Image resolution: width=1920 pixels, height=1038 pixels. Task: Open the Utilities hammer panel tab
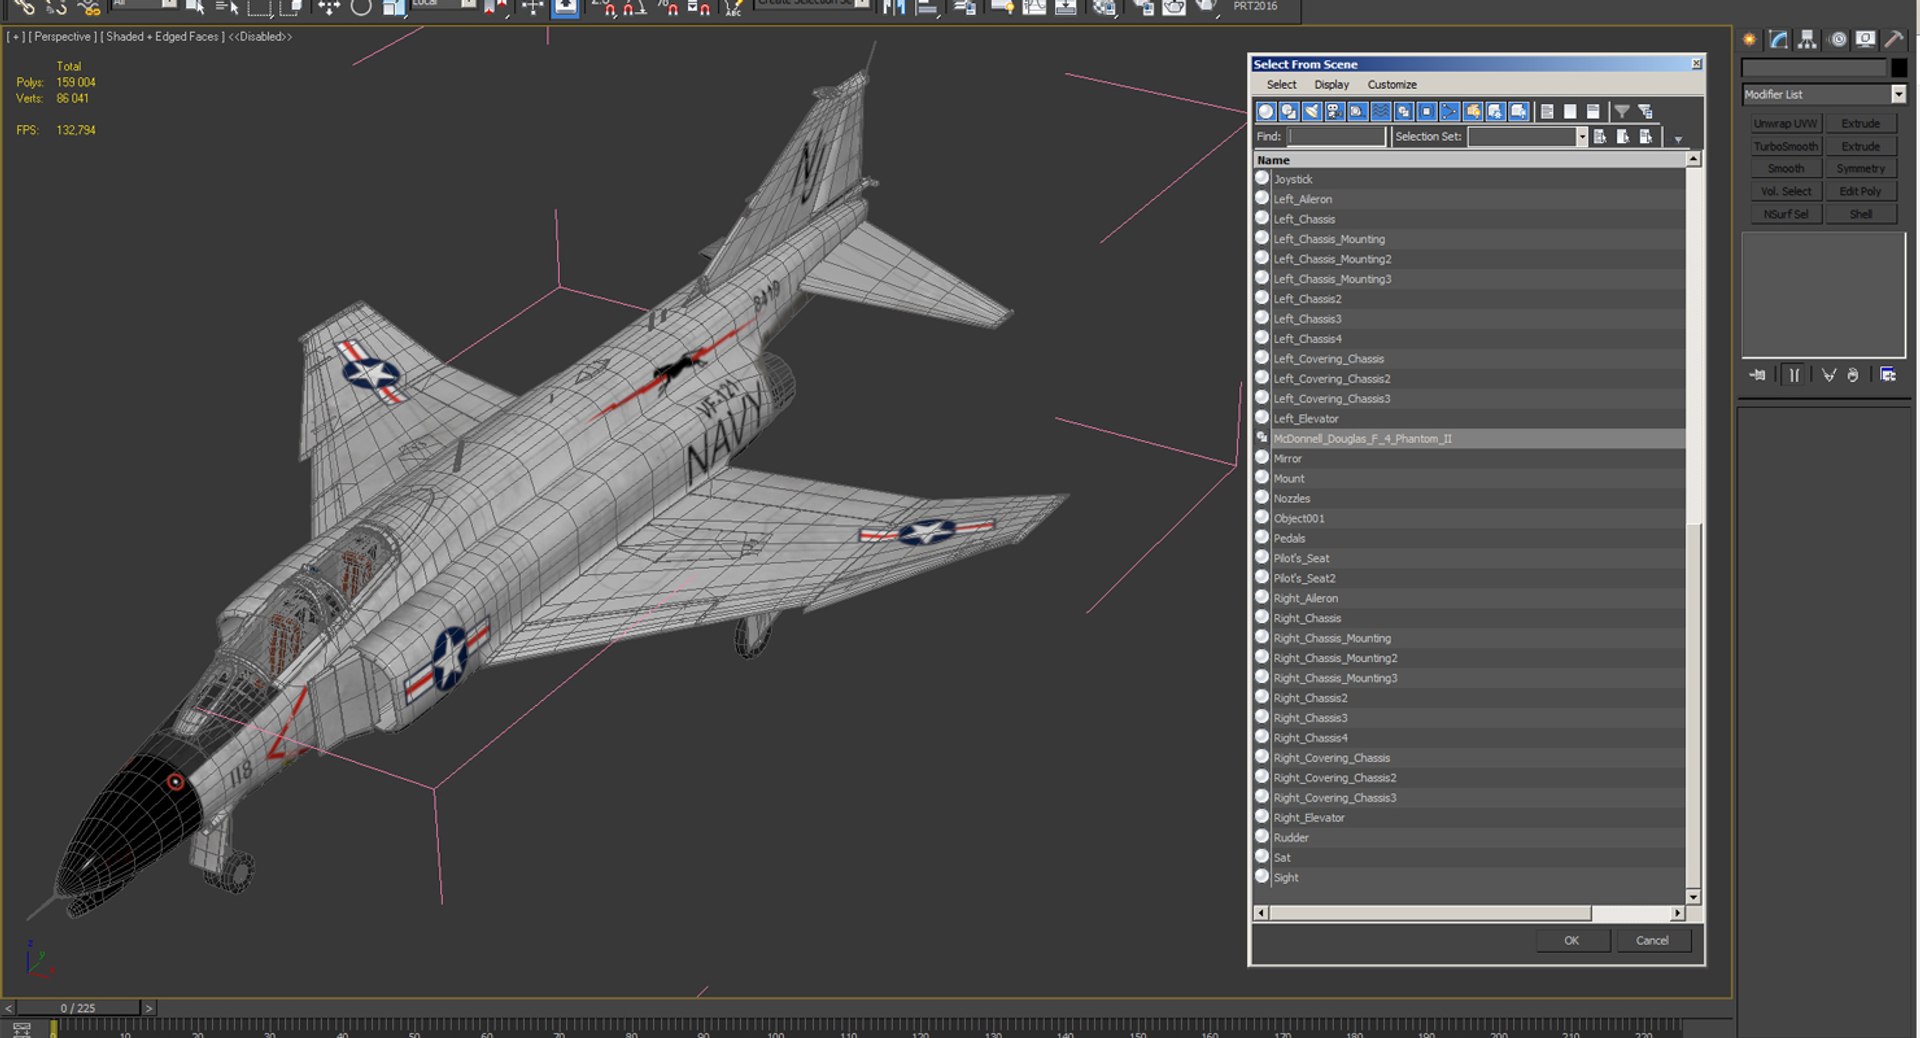coord(1894,39)
